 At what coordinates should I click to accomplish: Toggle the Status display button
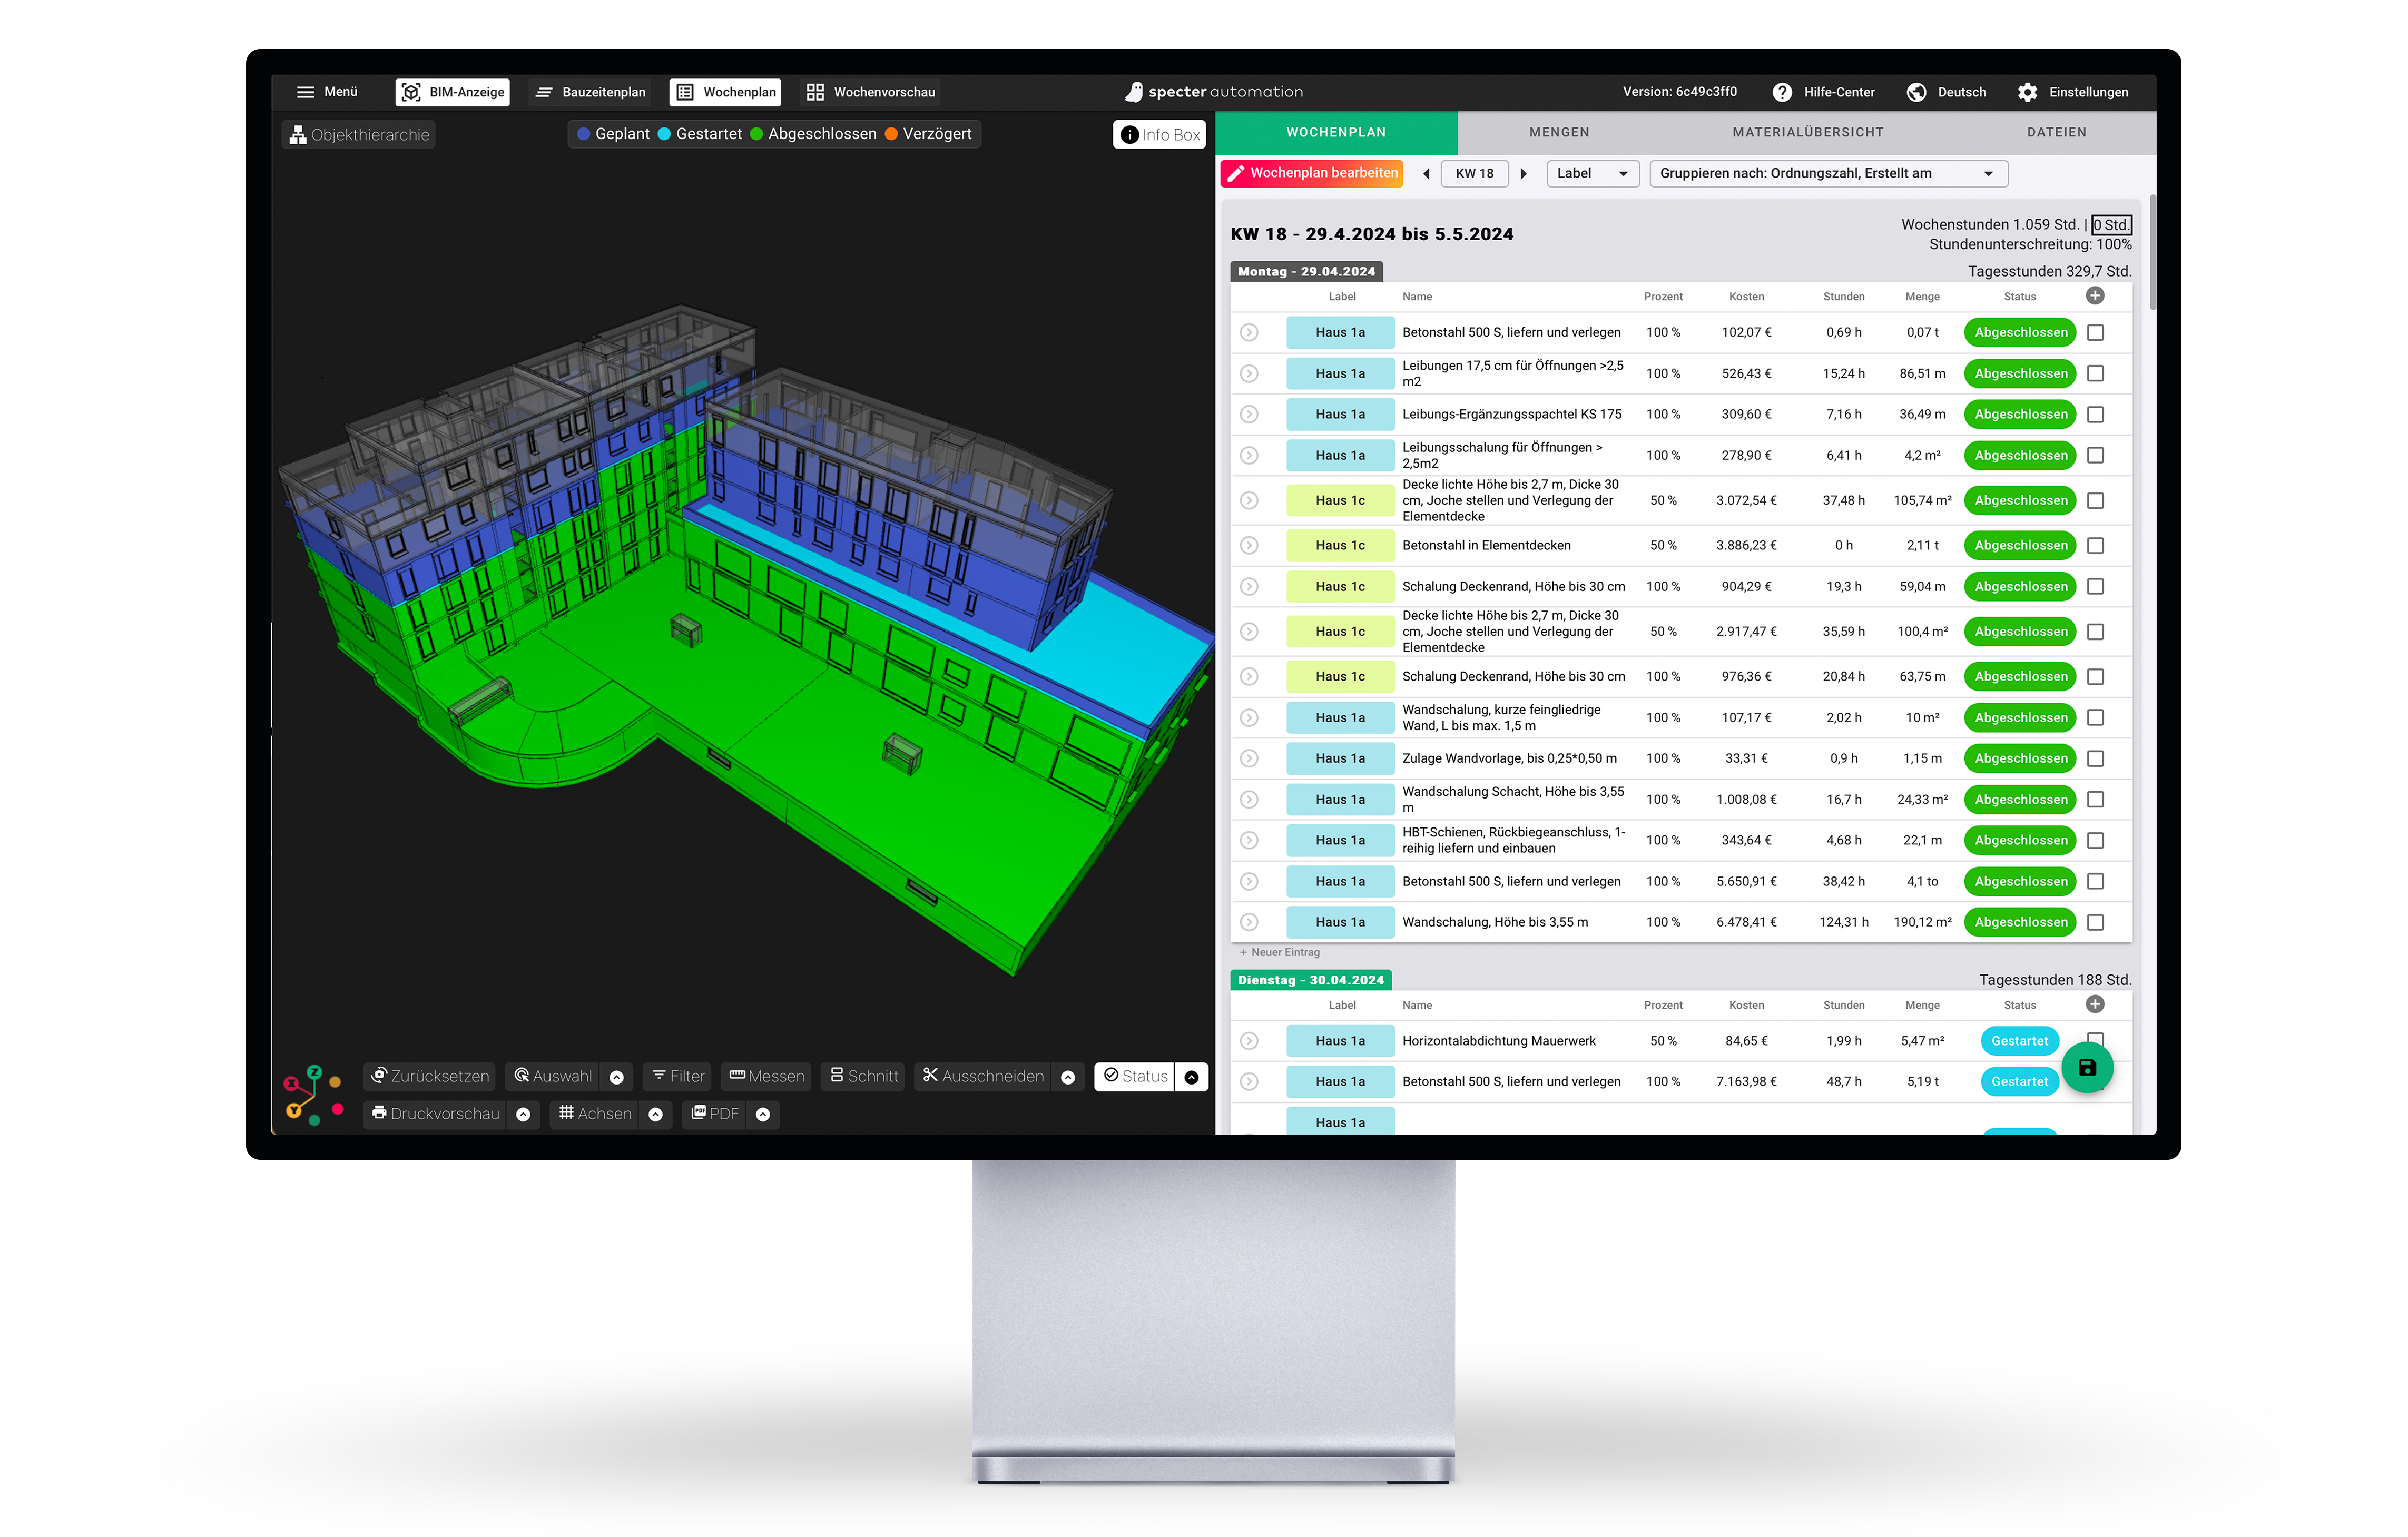[x=1135, y=1077]
